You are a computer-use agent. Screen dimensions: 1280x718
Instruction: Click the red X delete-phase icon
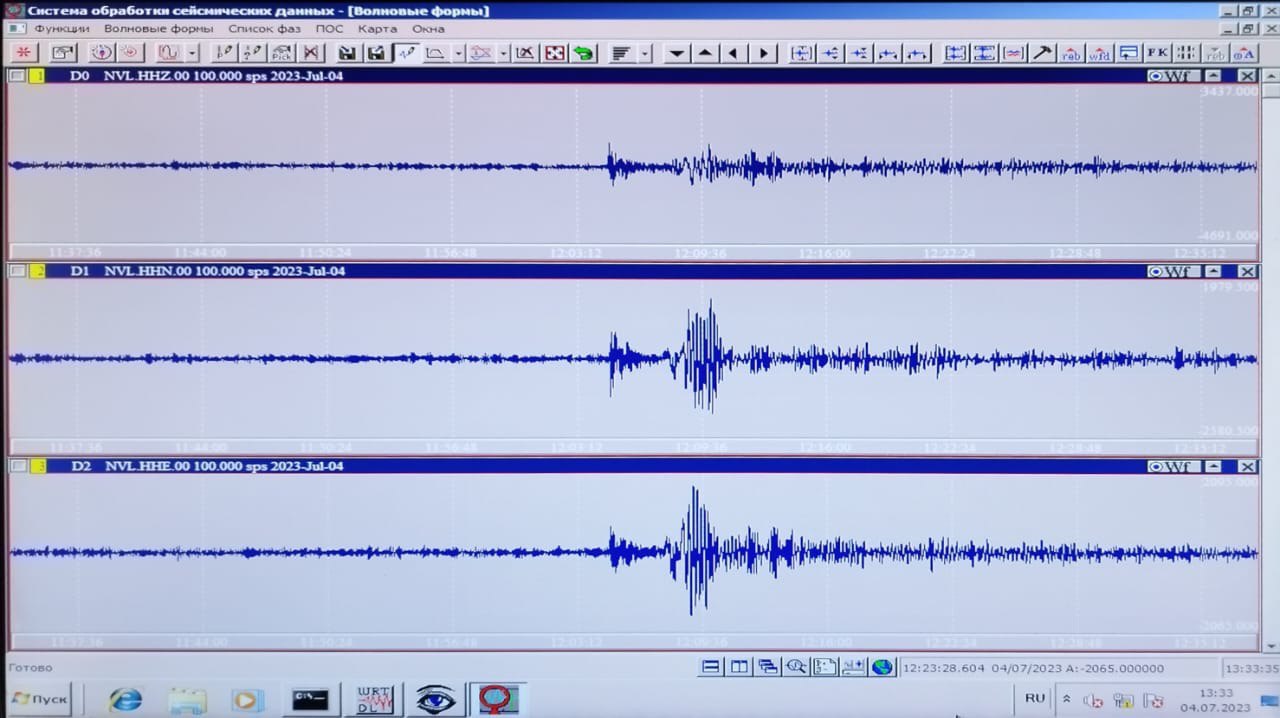pos(311,53)
